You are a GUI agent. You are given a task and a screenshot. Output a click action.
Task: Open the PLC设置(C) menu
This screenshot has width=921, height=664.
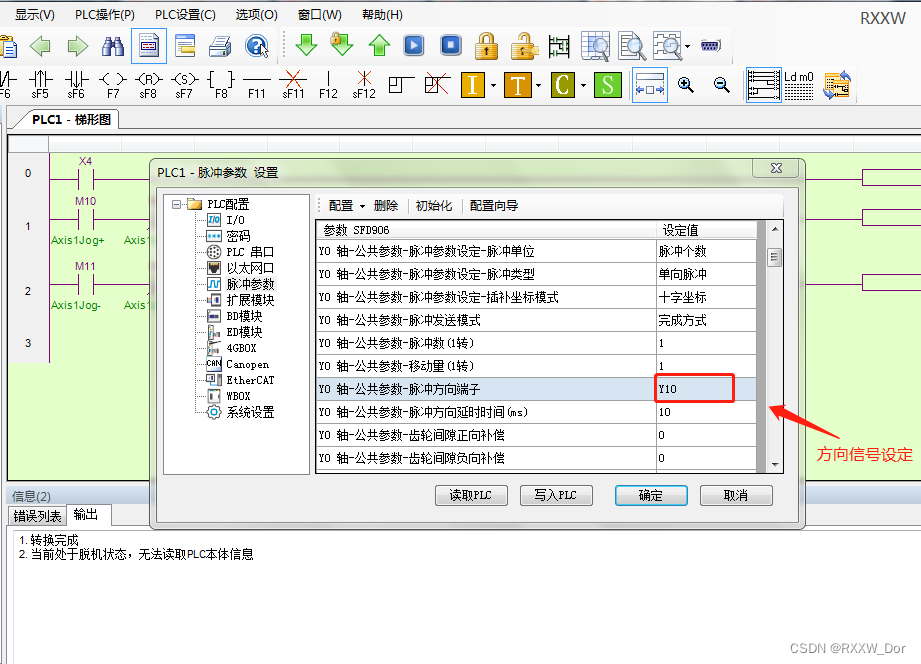click(185, 15)
